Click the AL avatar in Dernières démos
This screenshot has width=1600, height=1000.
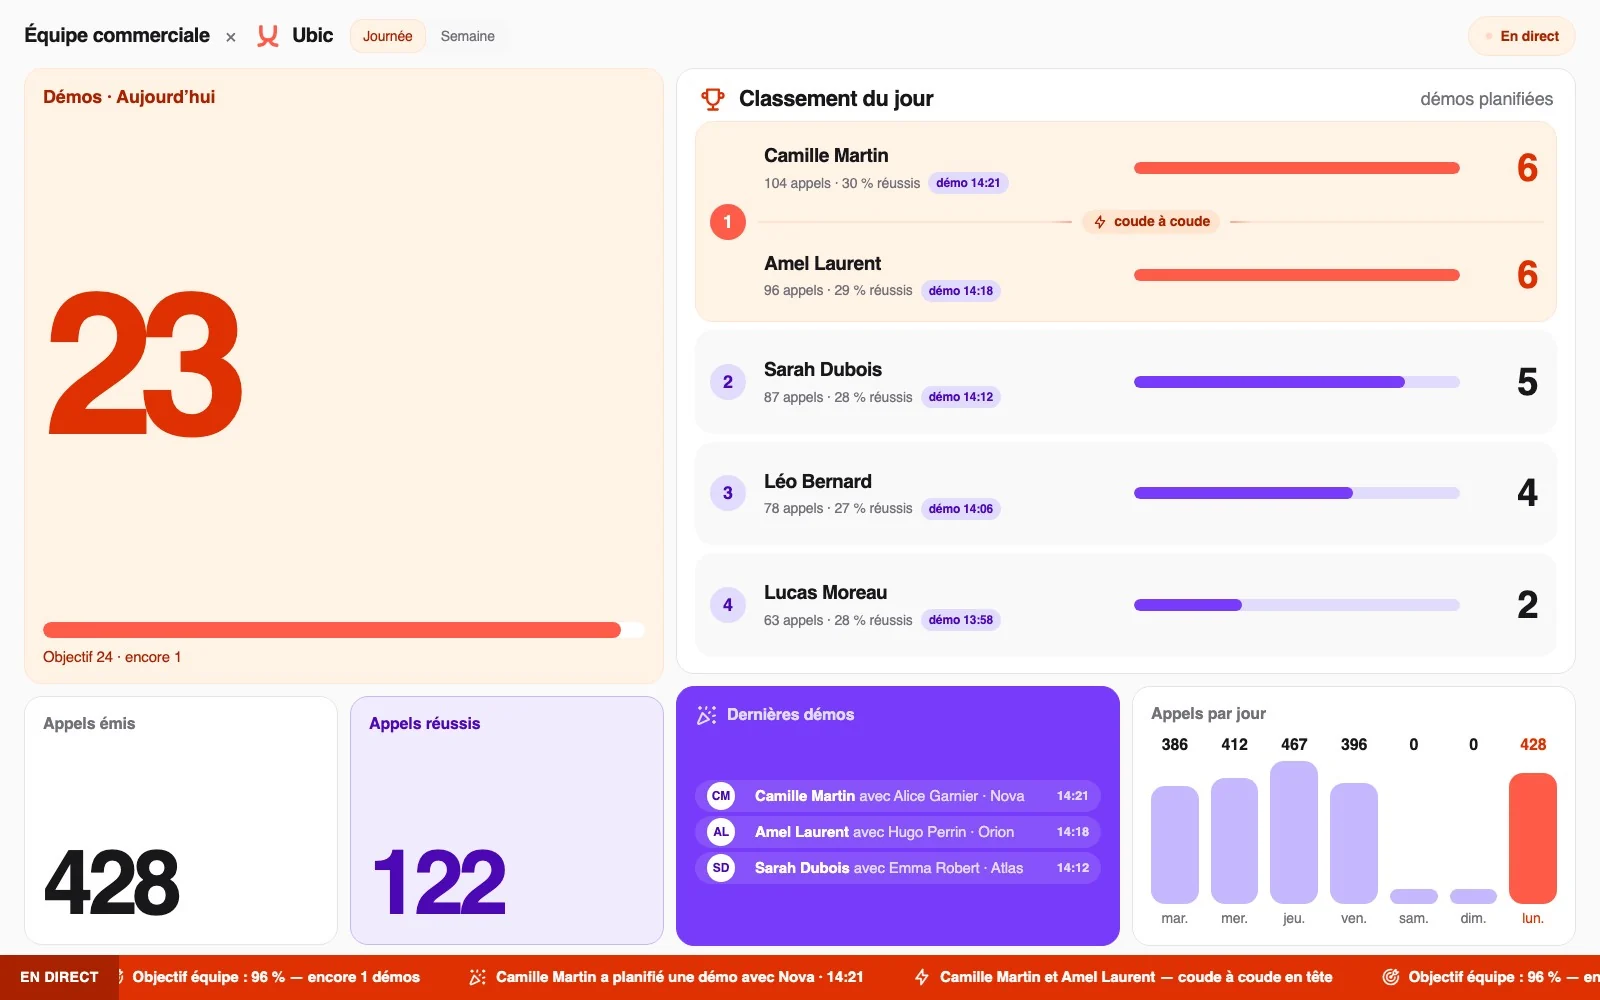tap(721, 832)
